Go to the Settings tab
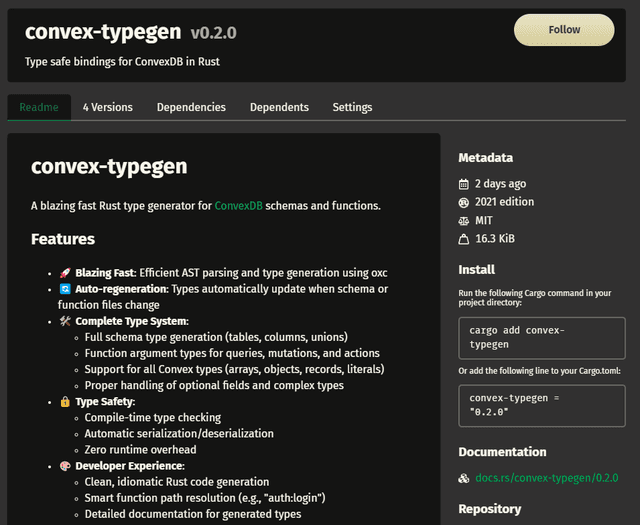The image size is (640, 525). click(x=352, y=107)
